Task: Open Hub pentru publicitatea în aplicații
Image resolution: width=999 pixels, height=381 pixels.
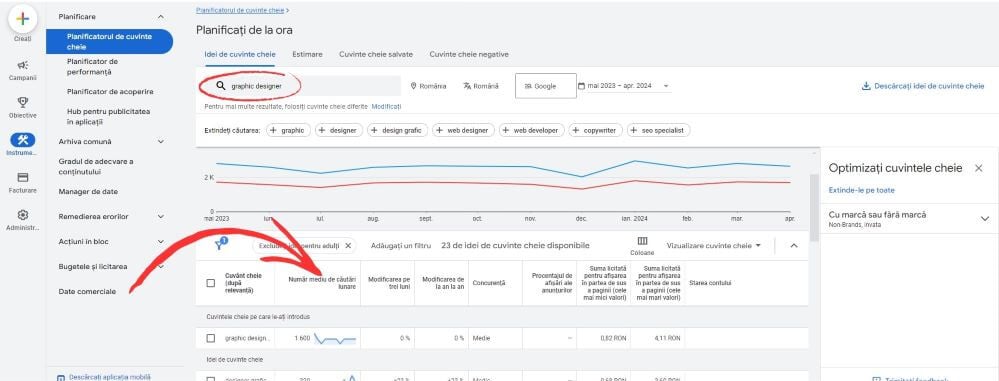Action: click(109, 117)
